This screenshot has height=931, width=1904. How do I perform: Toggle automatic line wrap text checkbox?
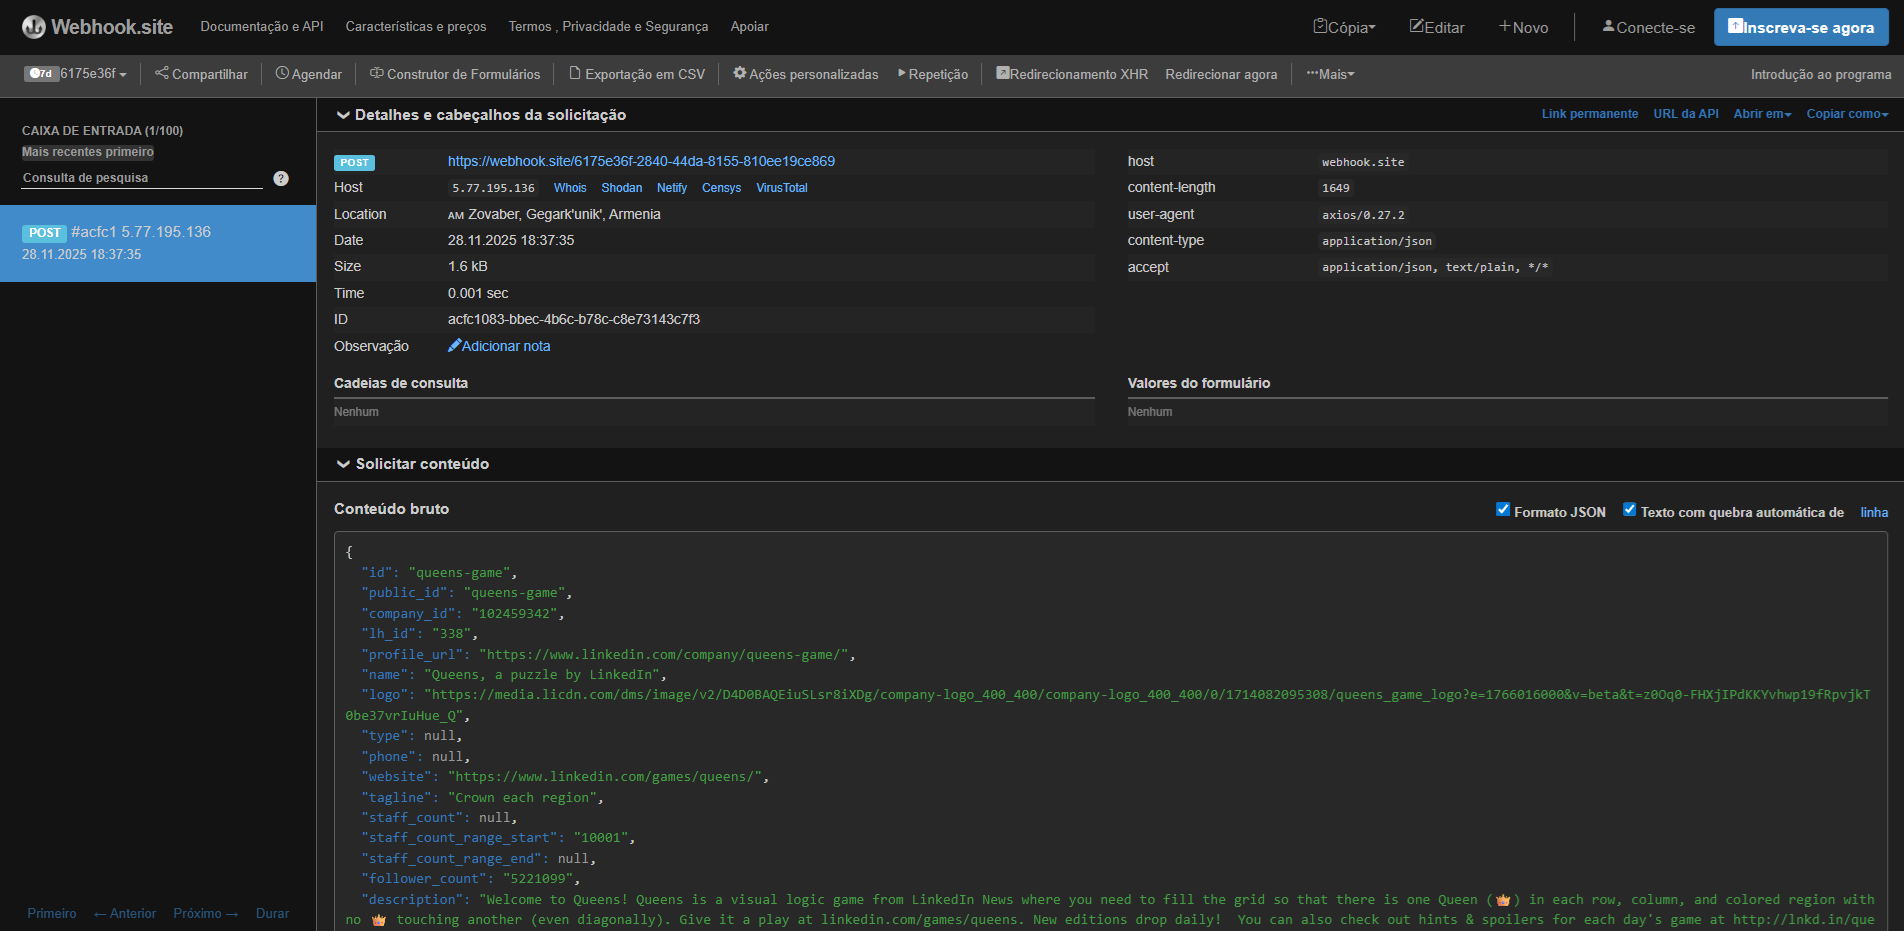(1629, 510)
